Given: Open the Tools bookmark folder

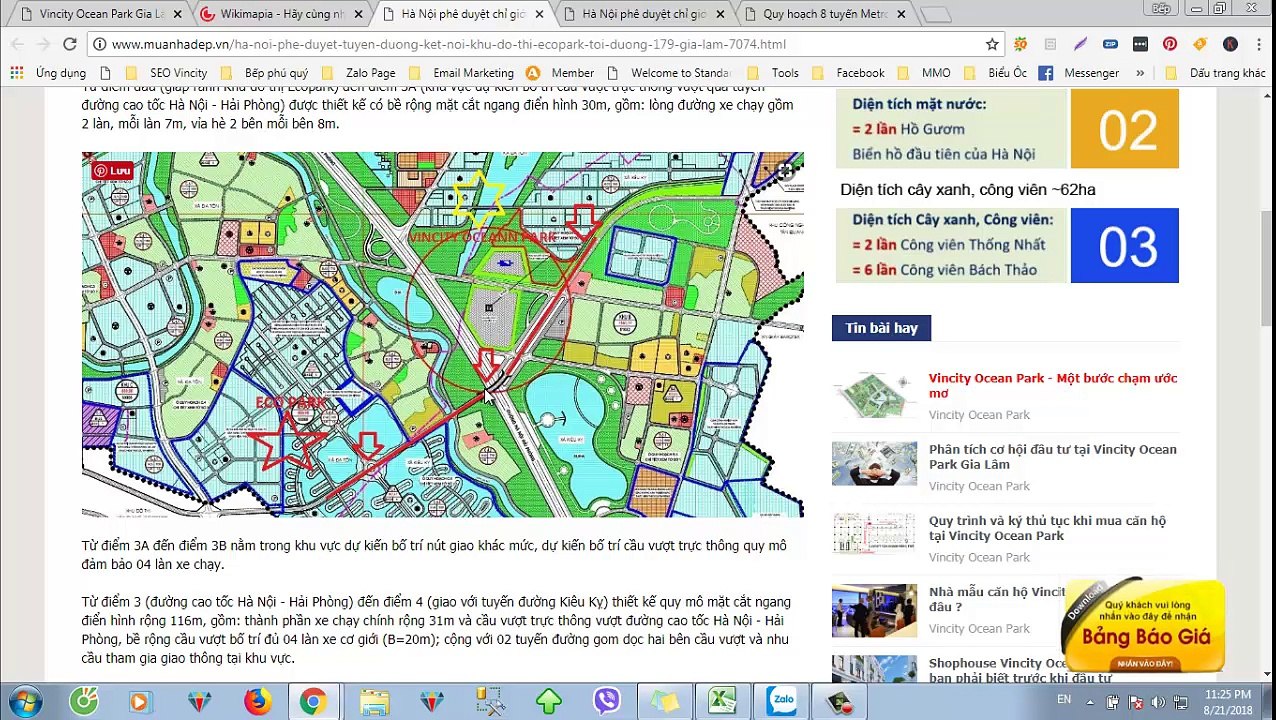Looking at the screenshot, I should (x=773, y=73).
